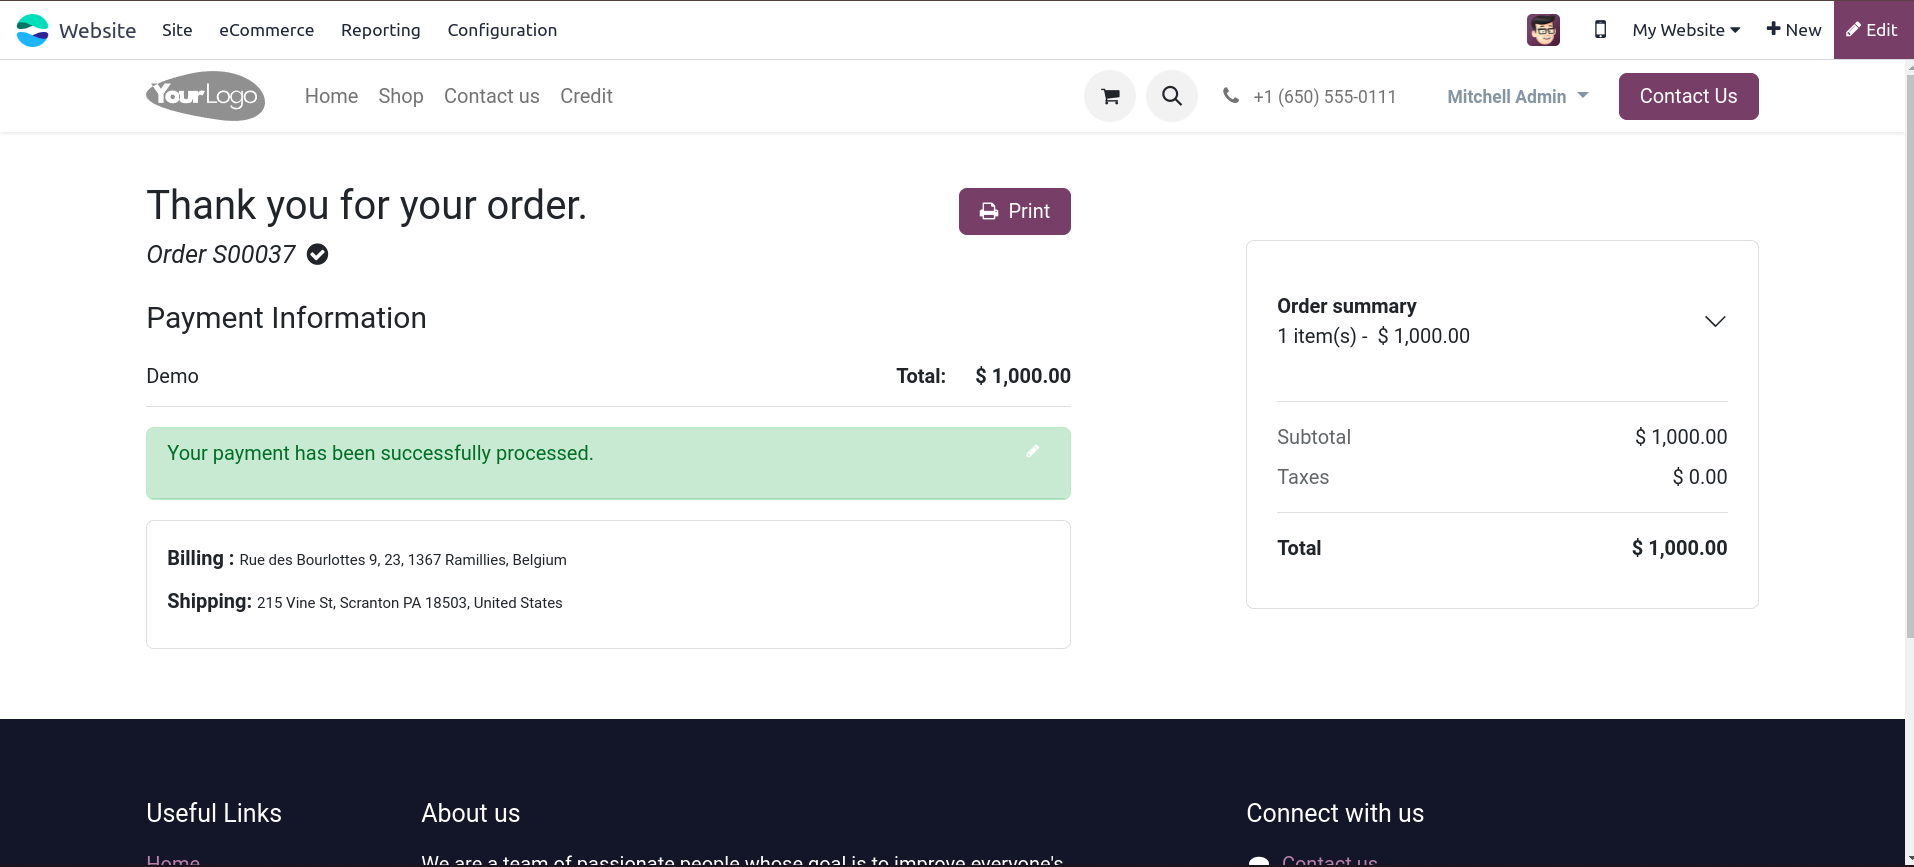Expand the Order summary chevron

click(1715, 321)
